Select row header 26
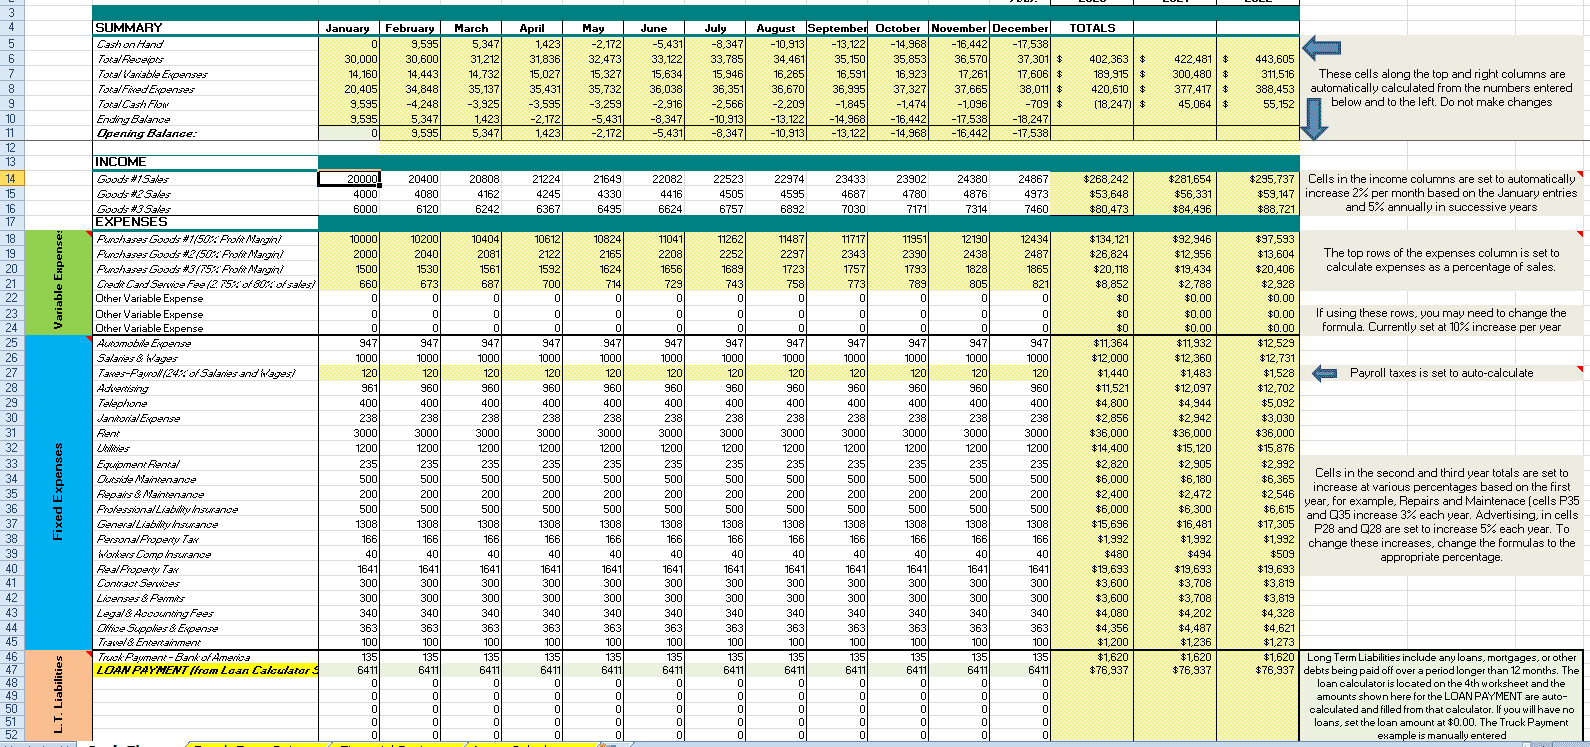This screenshot has width=1590, height=747. point(11,358)
